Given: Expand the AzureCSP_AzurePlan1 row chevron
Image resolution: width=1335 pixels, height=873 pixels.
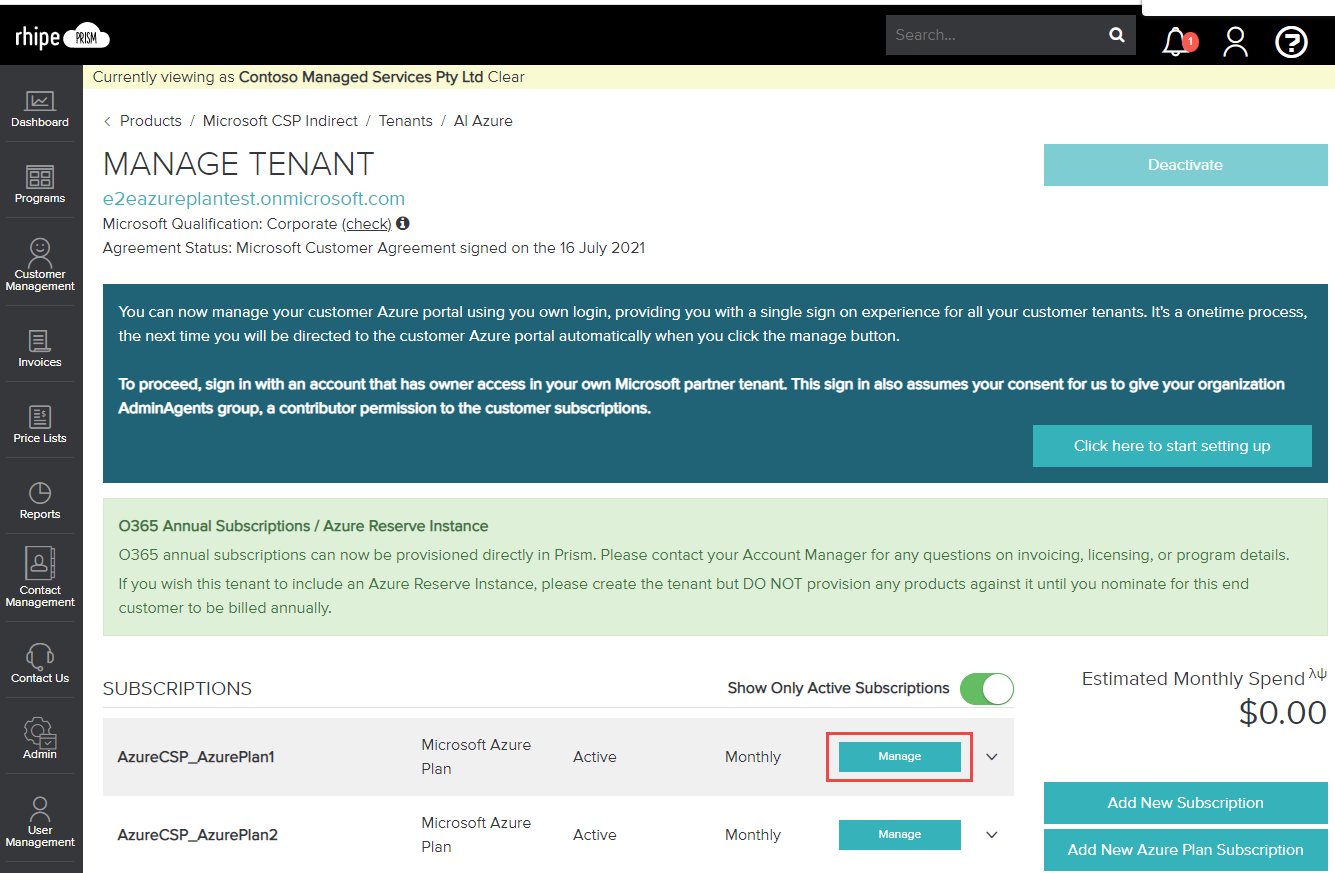Looking at the screenshot, I should 992,757.
